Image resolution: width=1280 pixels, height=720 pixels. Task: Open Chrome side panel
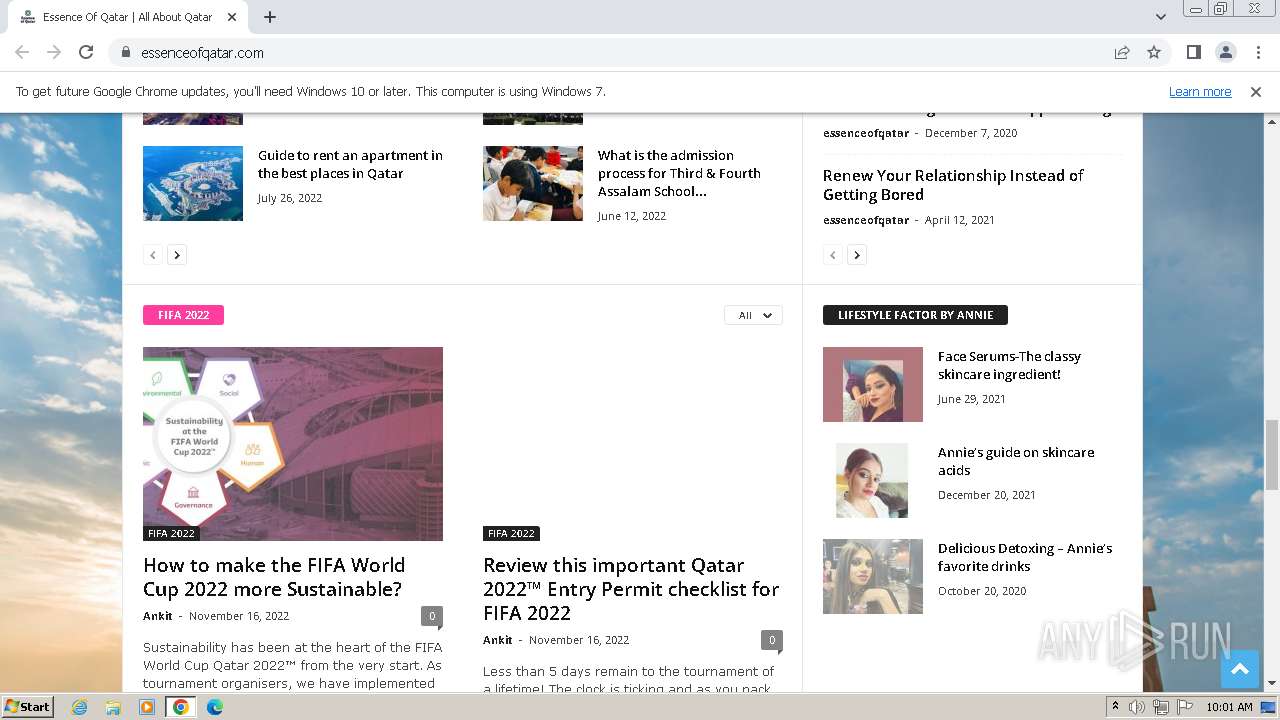1194,52
